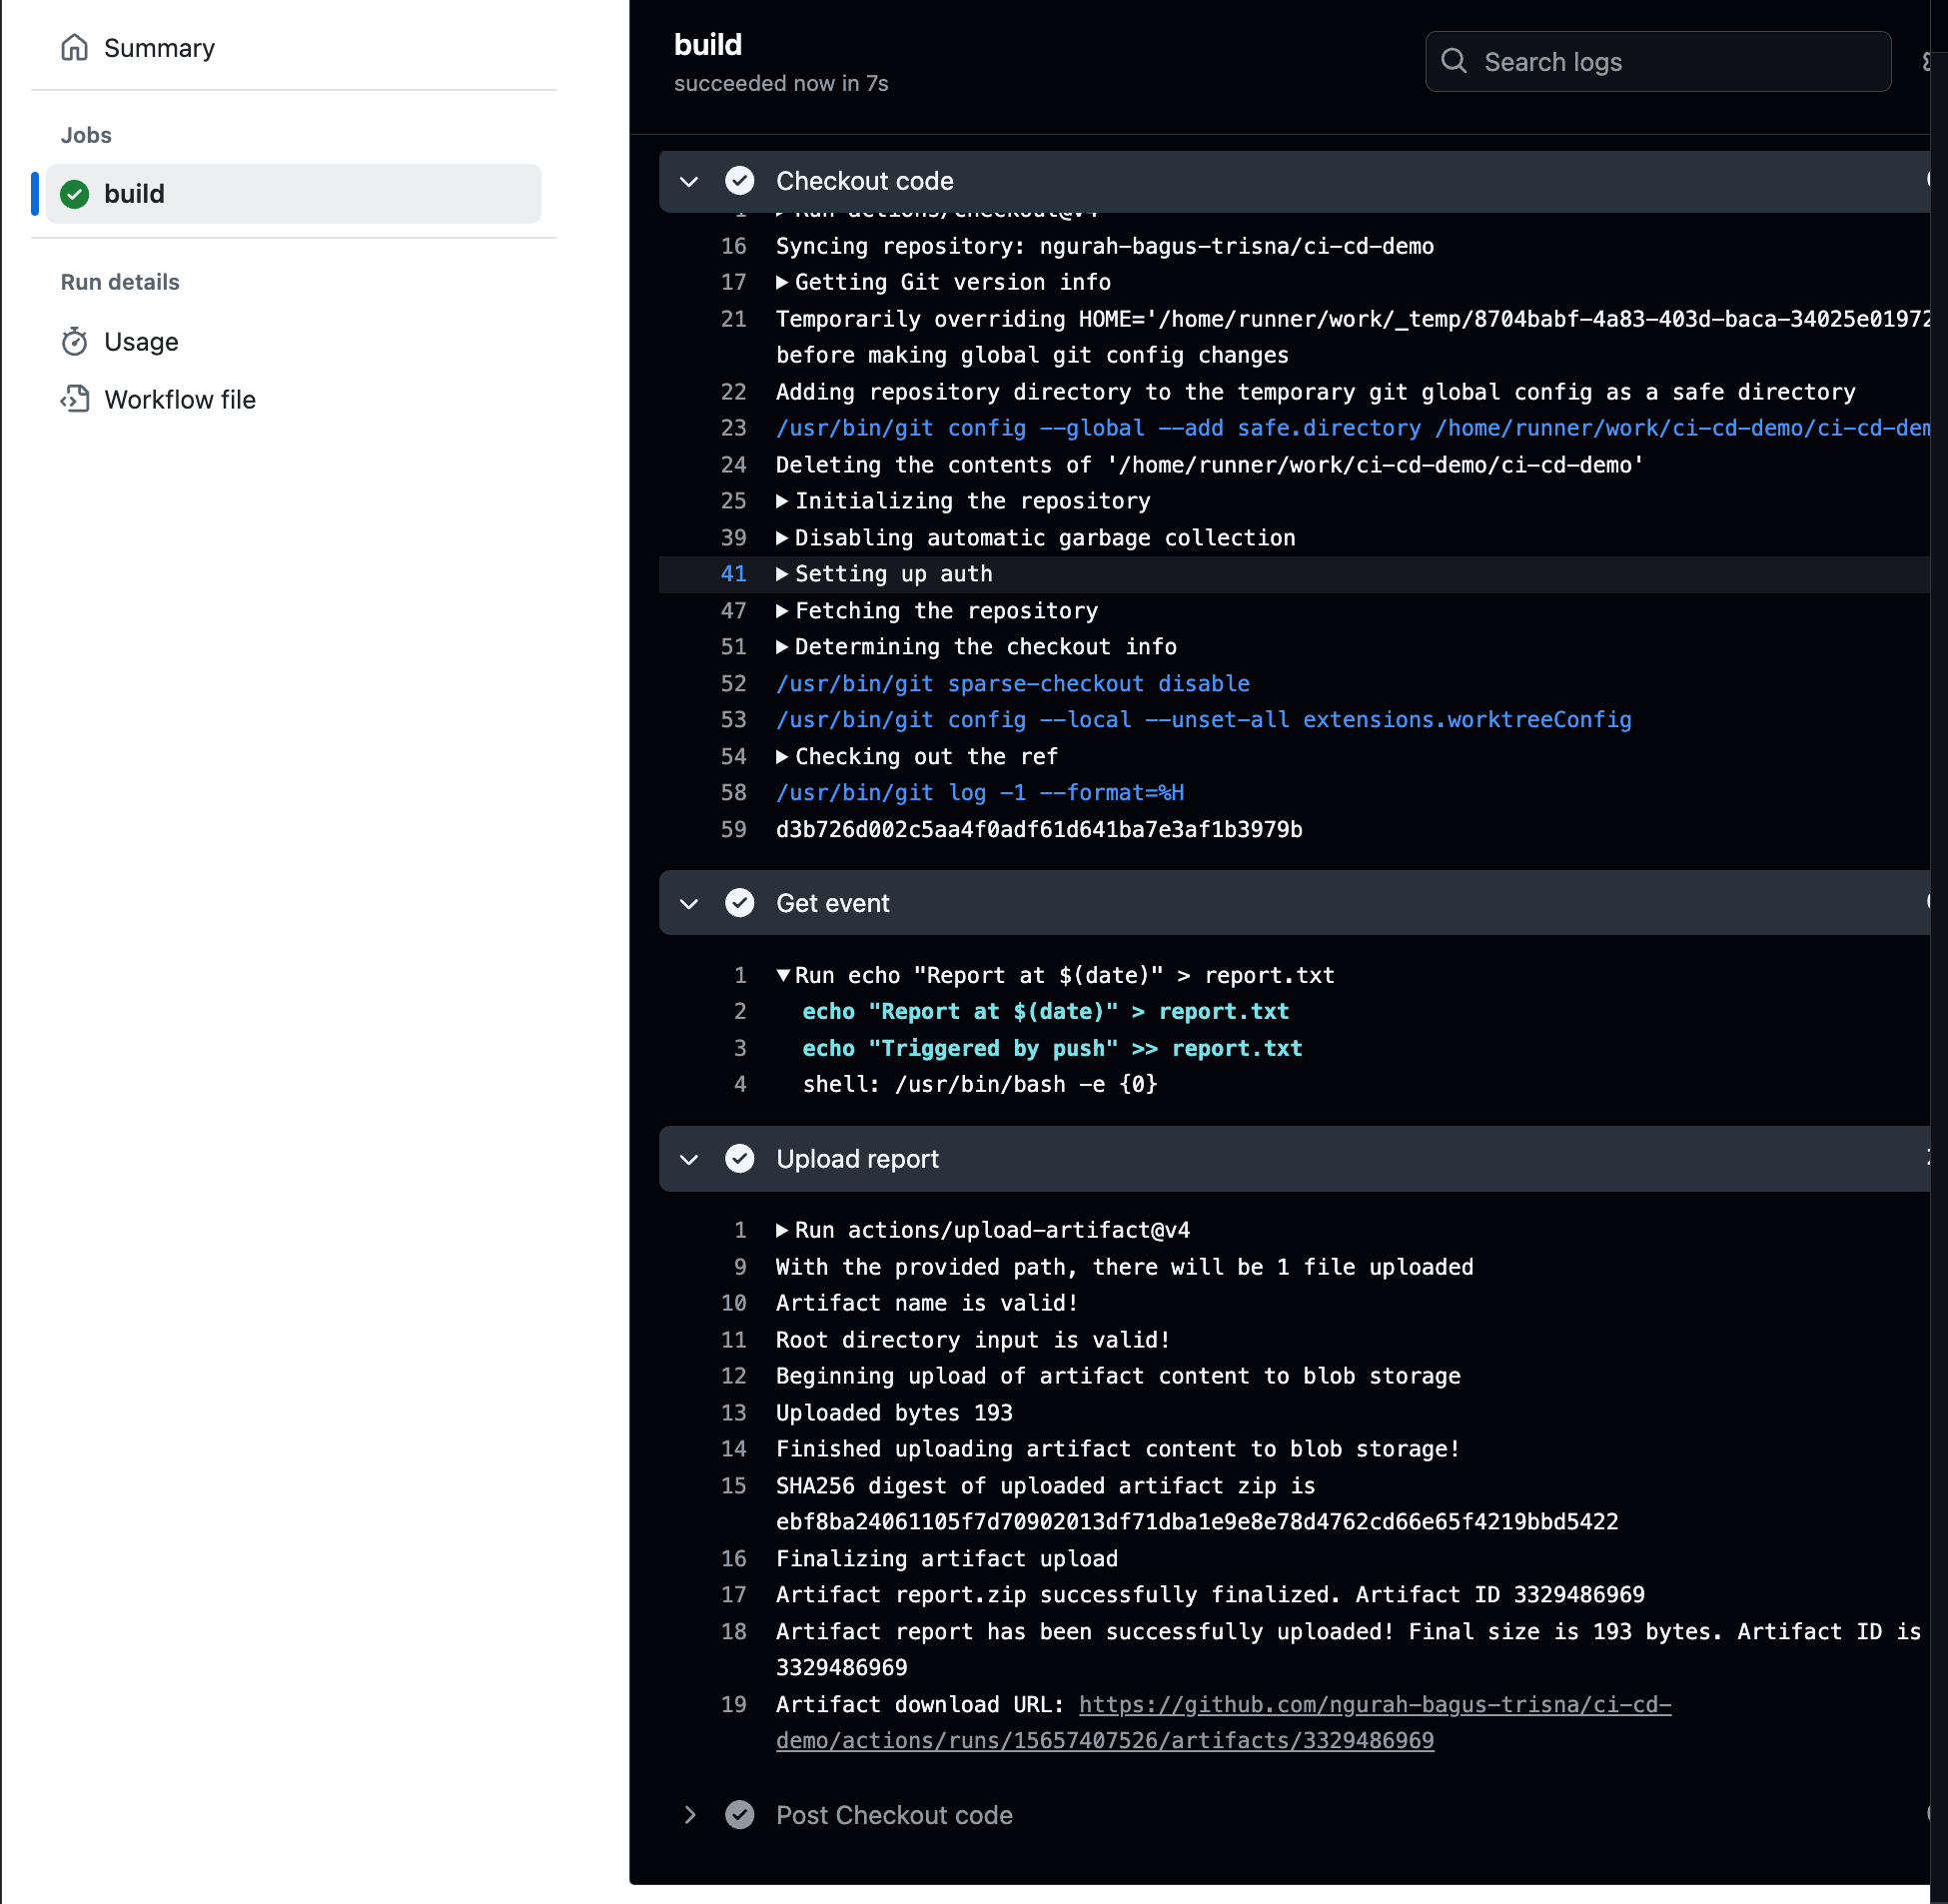The width and height of the screenshot is (1948, 1904).
Task: Click the Checkout code success checkmark
Action: [739, 181]
